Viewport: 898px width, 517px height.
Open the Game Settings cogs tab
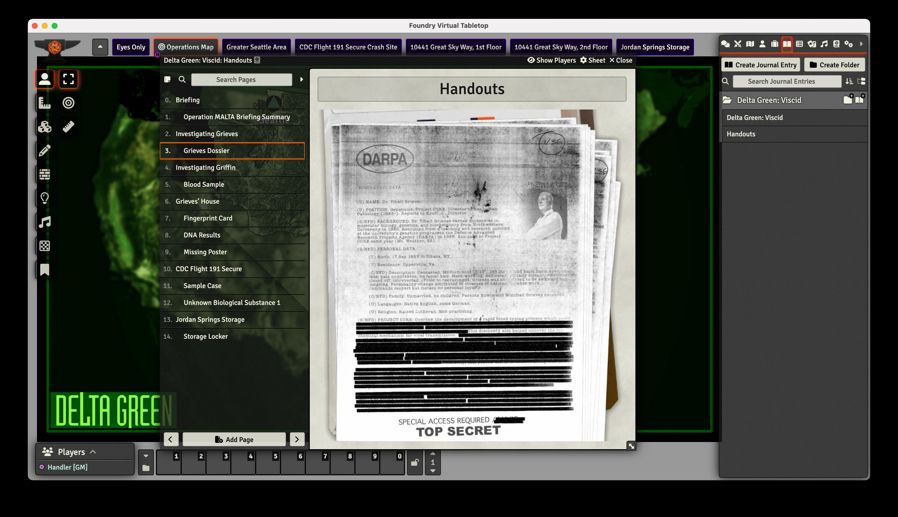(849, 44)
